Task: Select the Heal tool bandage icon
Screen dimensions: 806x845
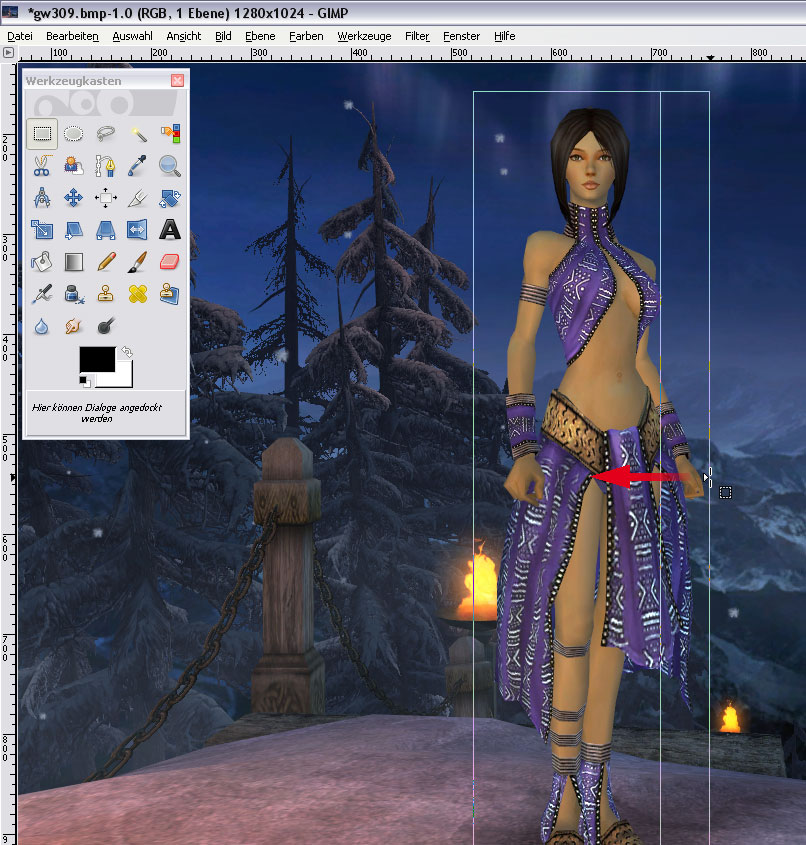Action: click(138, 294)
